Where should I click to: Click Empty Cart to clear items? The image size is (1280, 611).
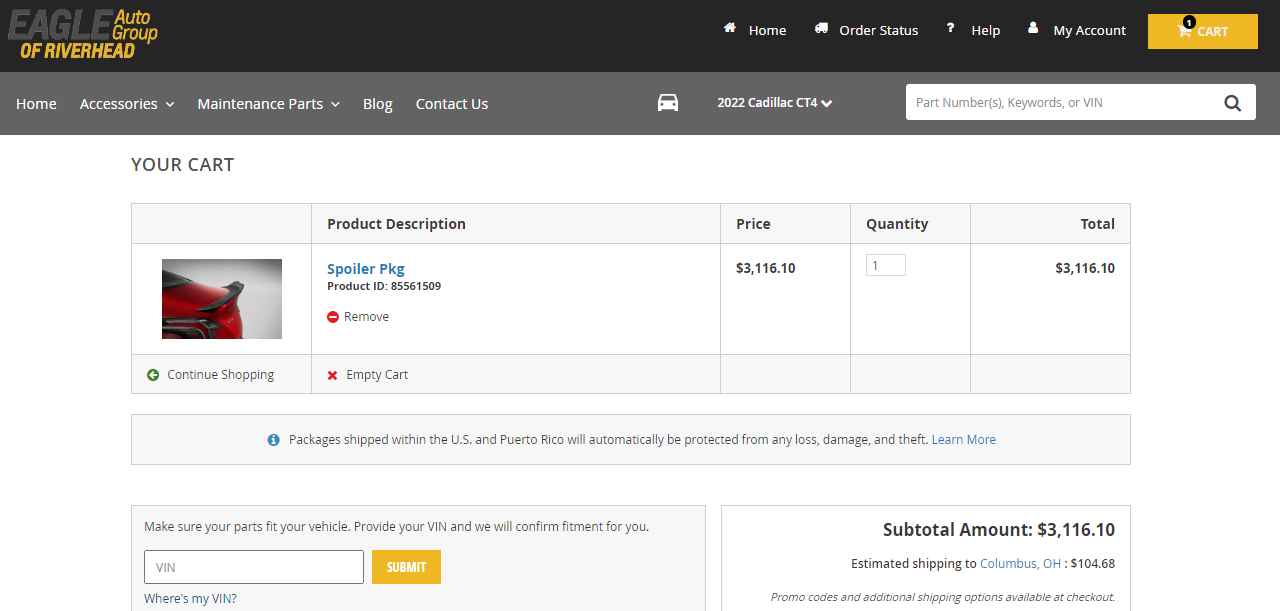pos(376,375)
